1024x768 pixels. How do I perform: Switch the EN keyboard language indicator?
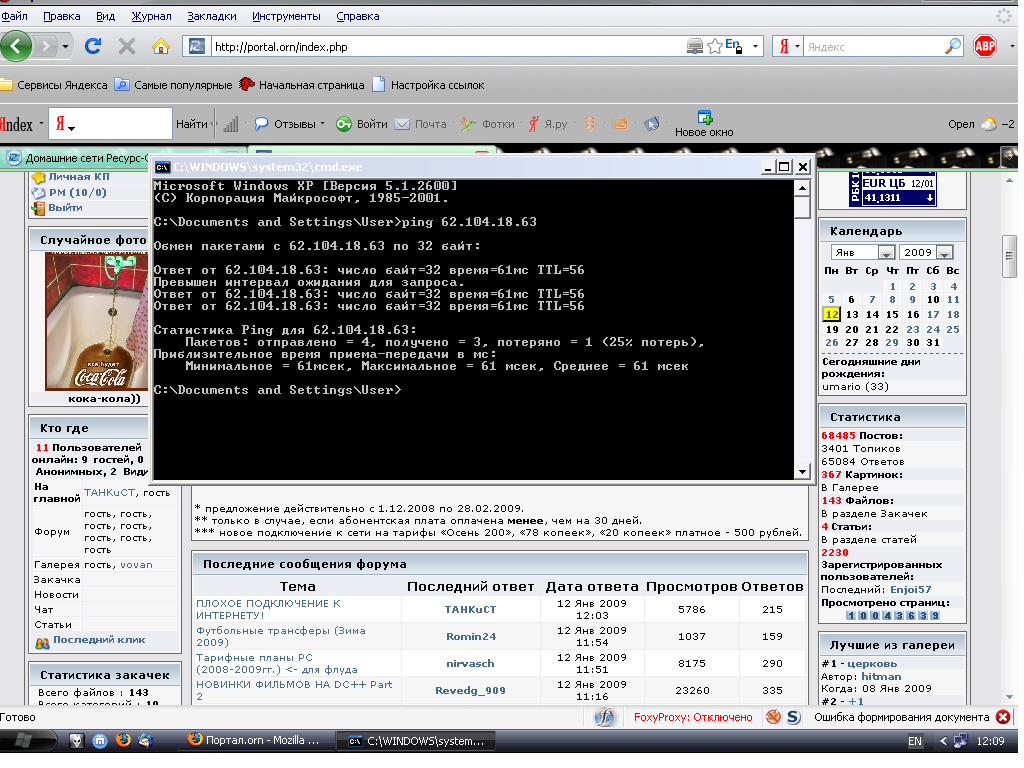pos(914,742)
